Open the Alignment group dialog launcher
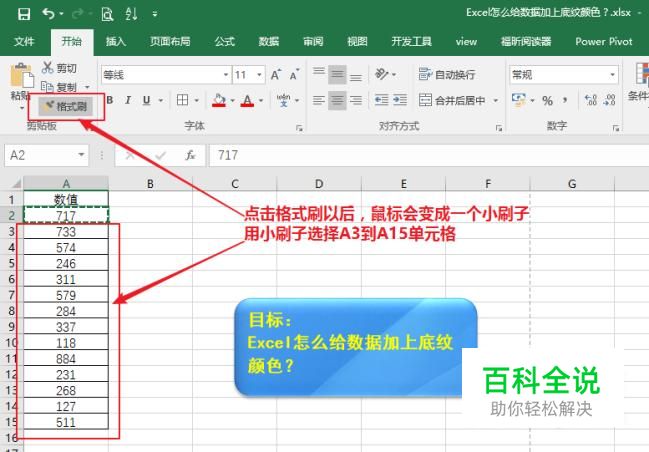This screenshot has height=452, width=649. click(x=499, y=128)
